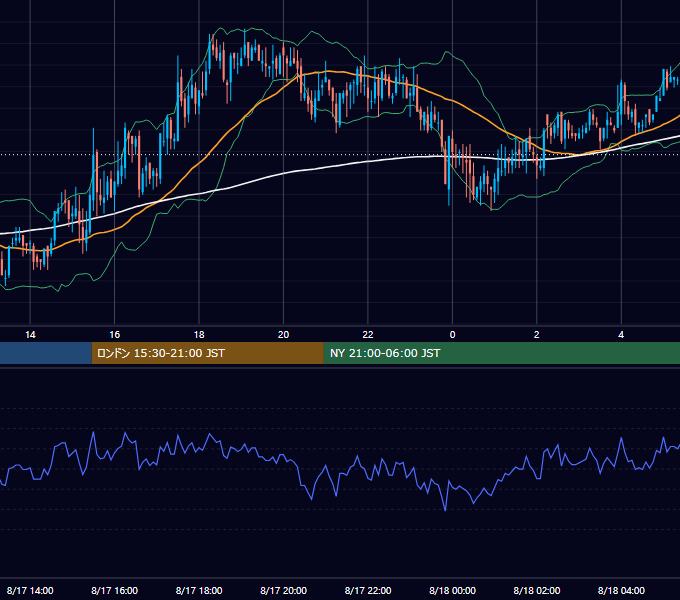Click the NY 21:00-06:00 JST session bar
680x600 pixels.
(502, 353)
